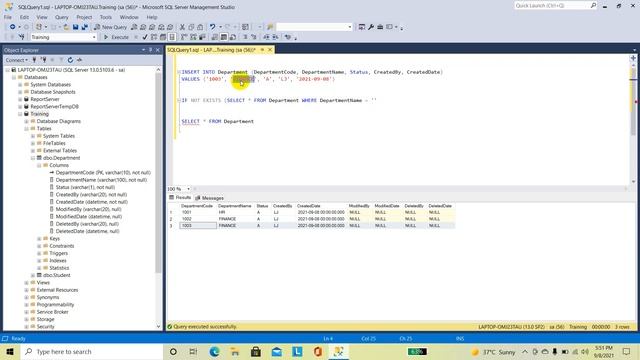Collapse the dbo.Department table node
The width and height of the screenshot is (640, 360).
point(33,158)
